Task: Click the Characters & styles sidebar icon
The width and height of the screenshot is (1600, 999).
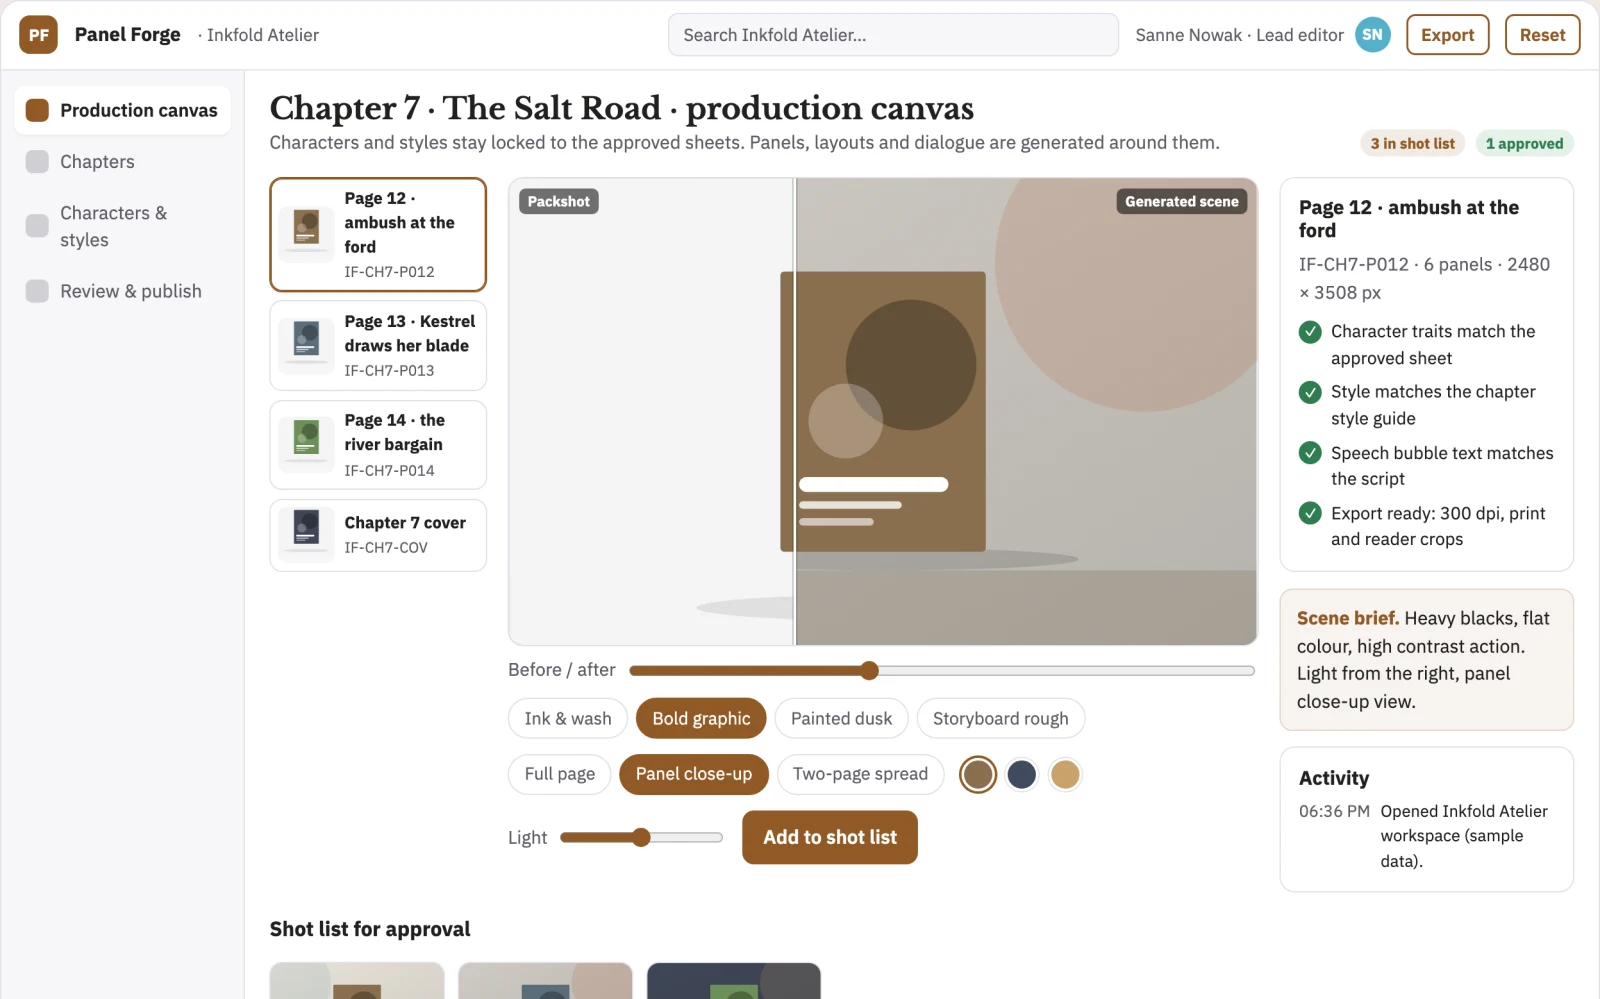Action: click(x=37, y=226)
